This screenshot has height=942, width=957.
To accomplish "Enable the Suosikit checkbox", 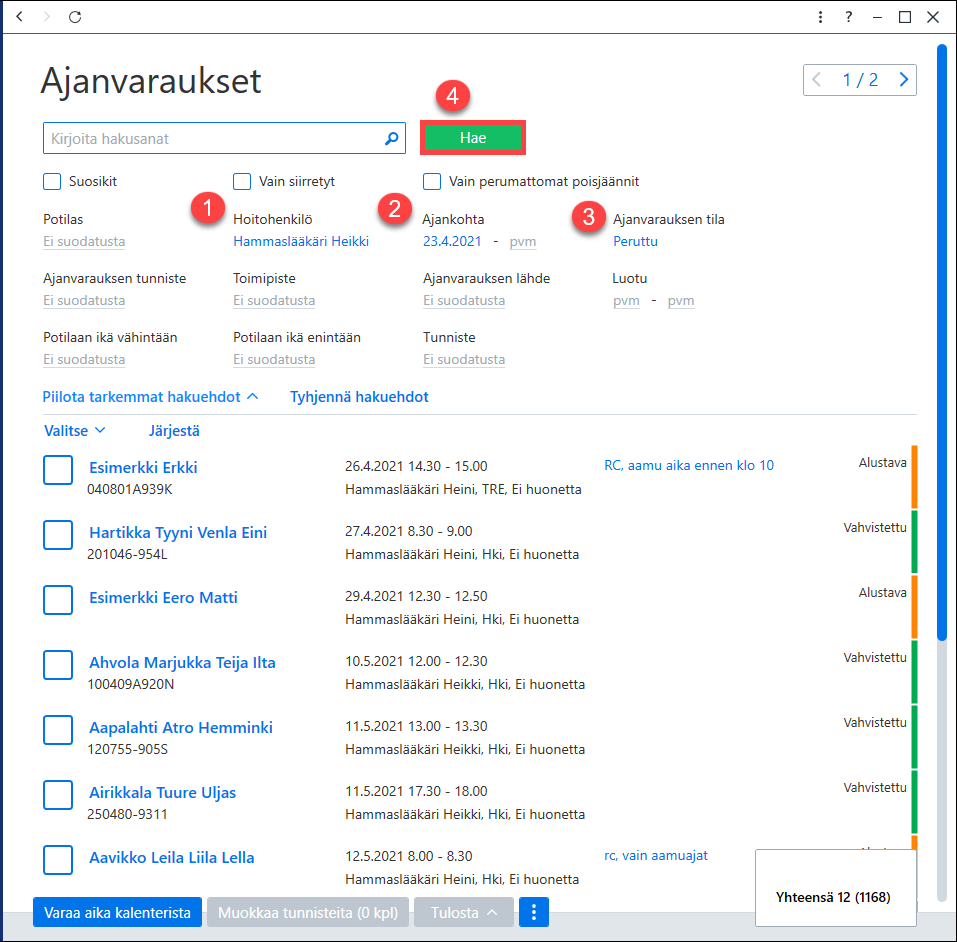I will click(52, 181).
